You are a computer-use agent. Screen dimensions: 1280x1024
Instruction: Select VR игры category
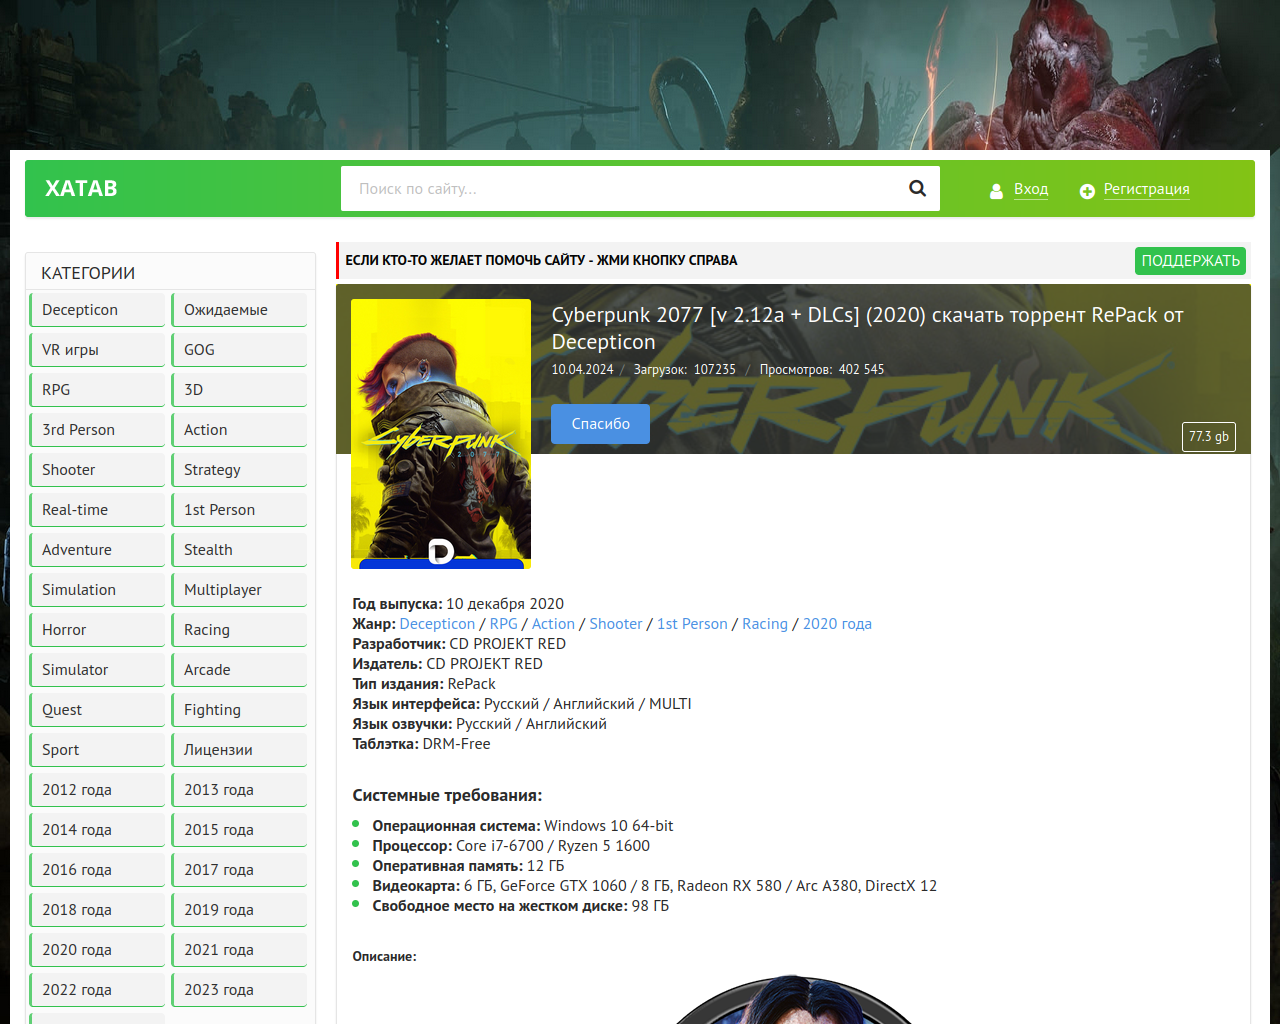[x=97, y=350]
